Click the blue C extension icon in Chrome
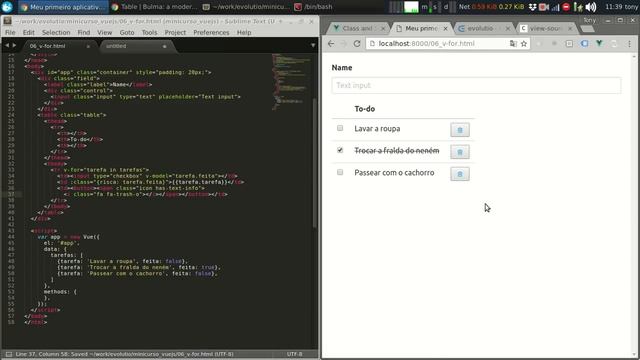This screenshot has height=360, width=640. [x=584, y=43]
